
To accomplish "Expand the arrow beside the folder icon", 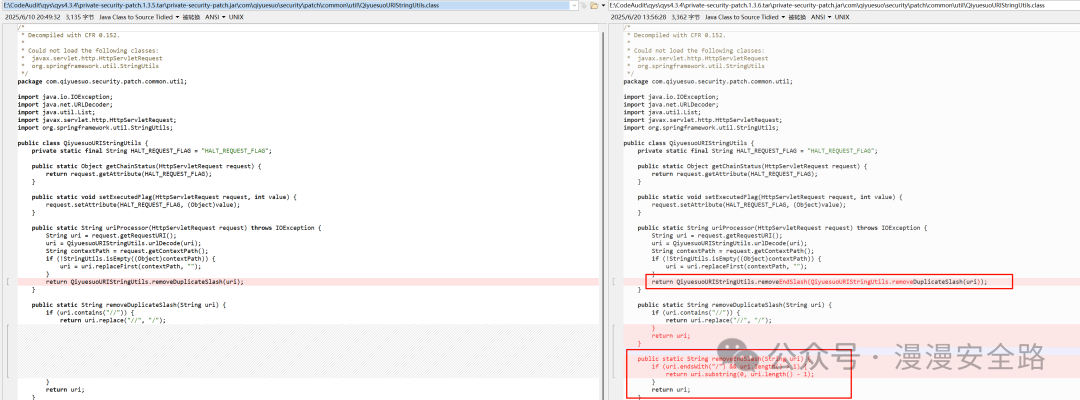I will tap(603, 6).
